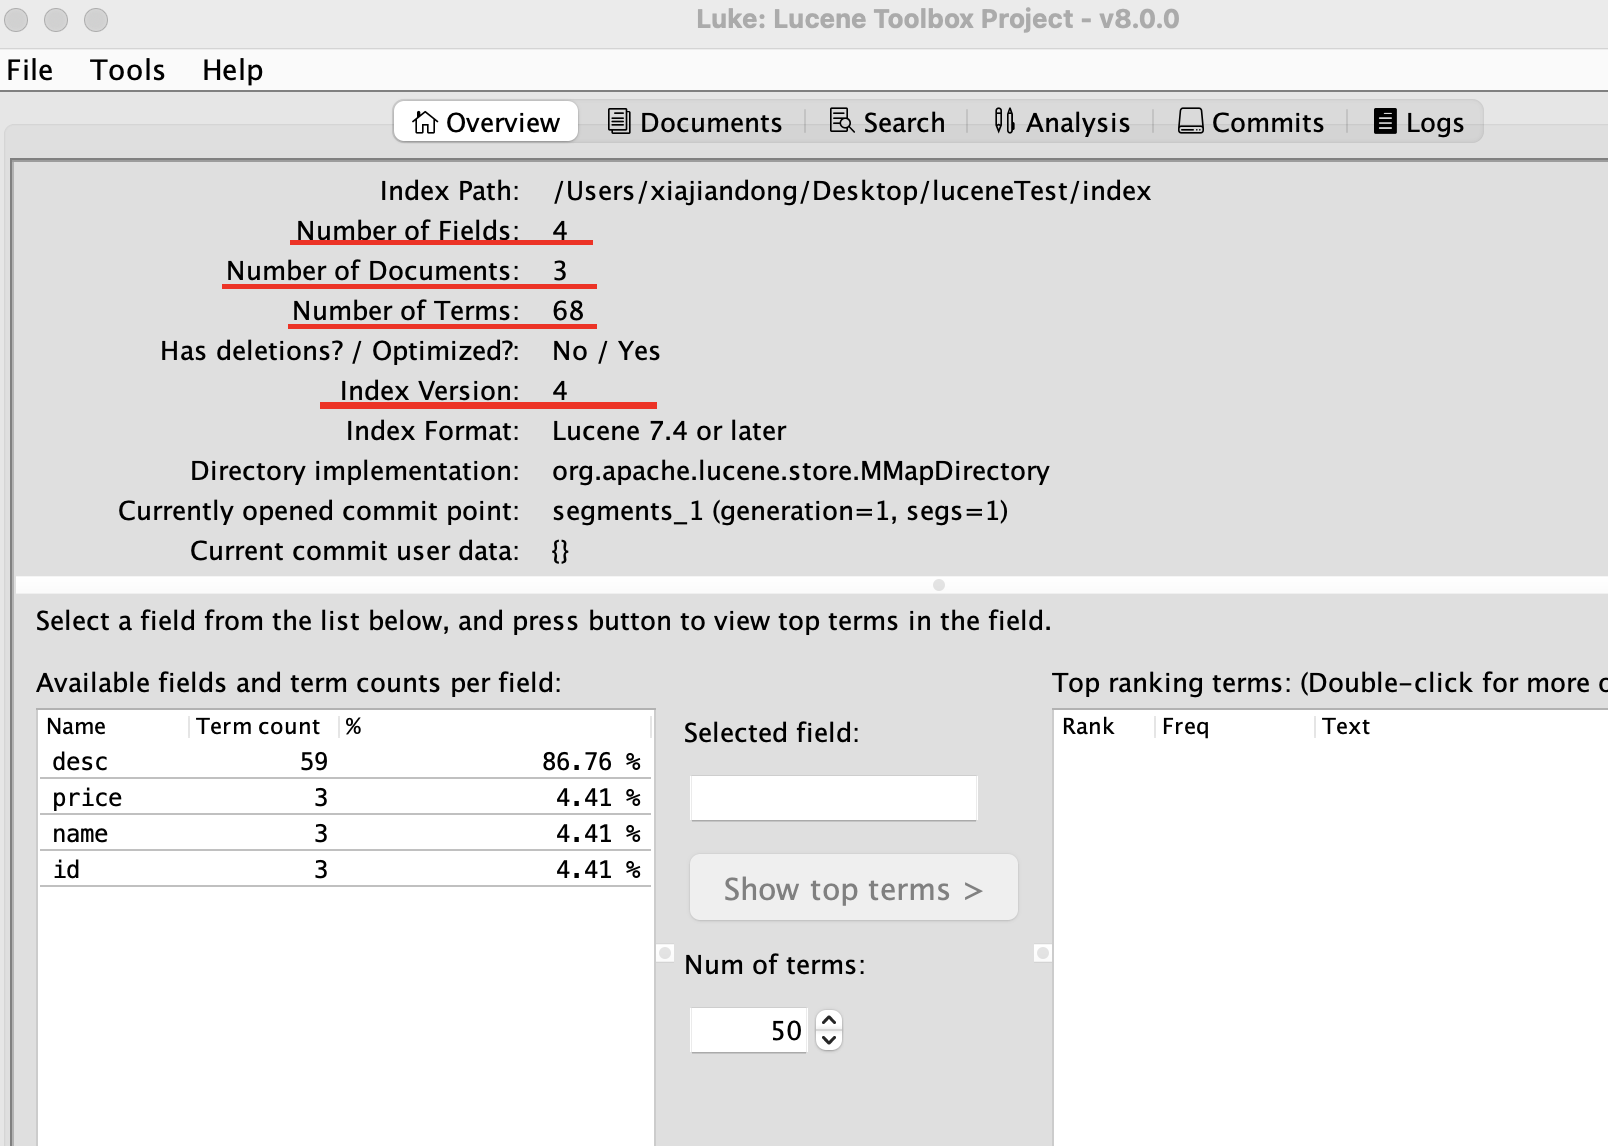
Task: Click the Lucene 7.4 or later text
Action: (669, 431)
